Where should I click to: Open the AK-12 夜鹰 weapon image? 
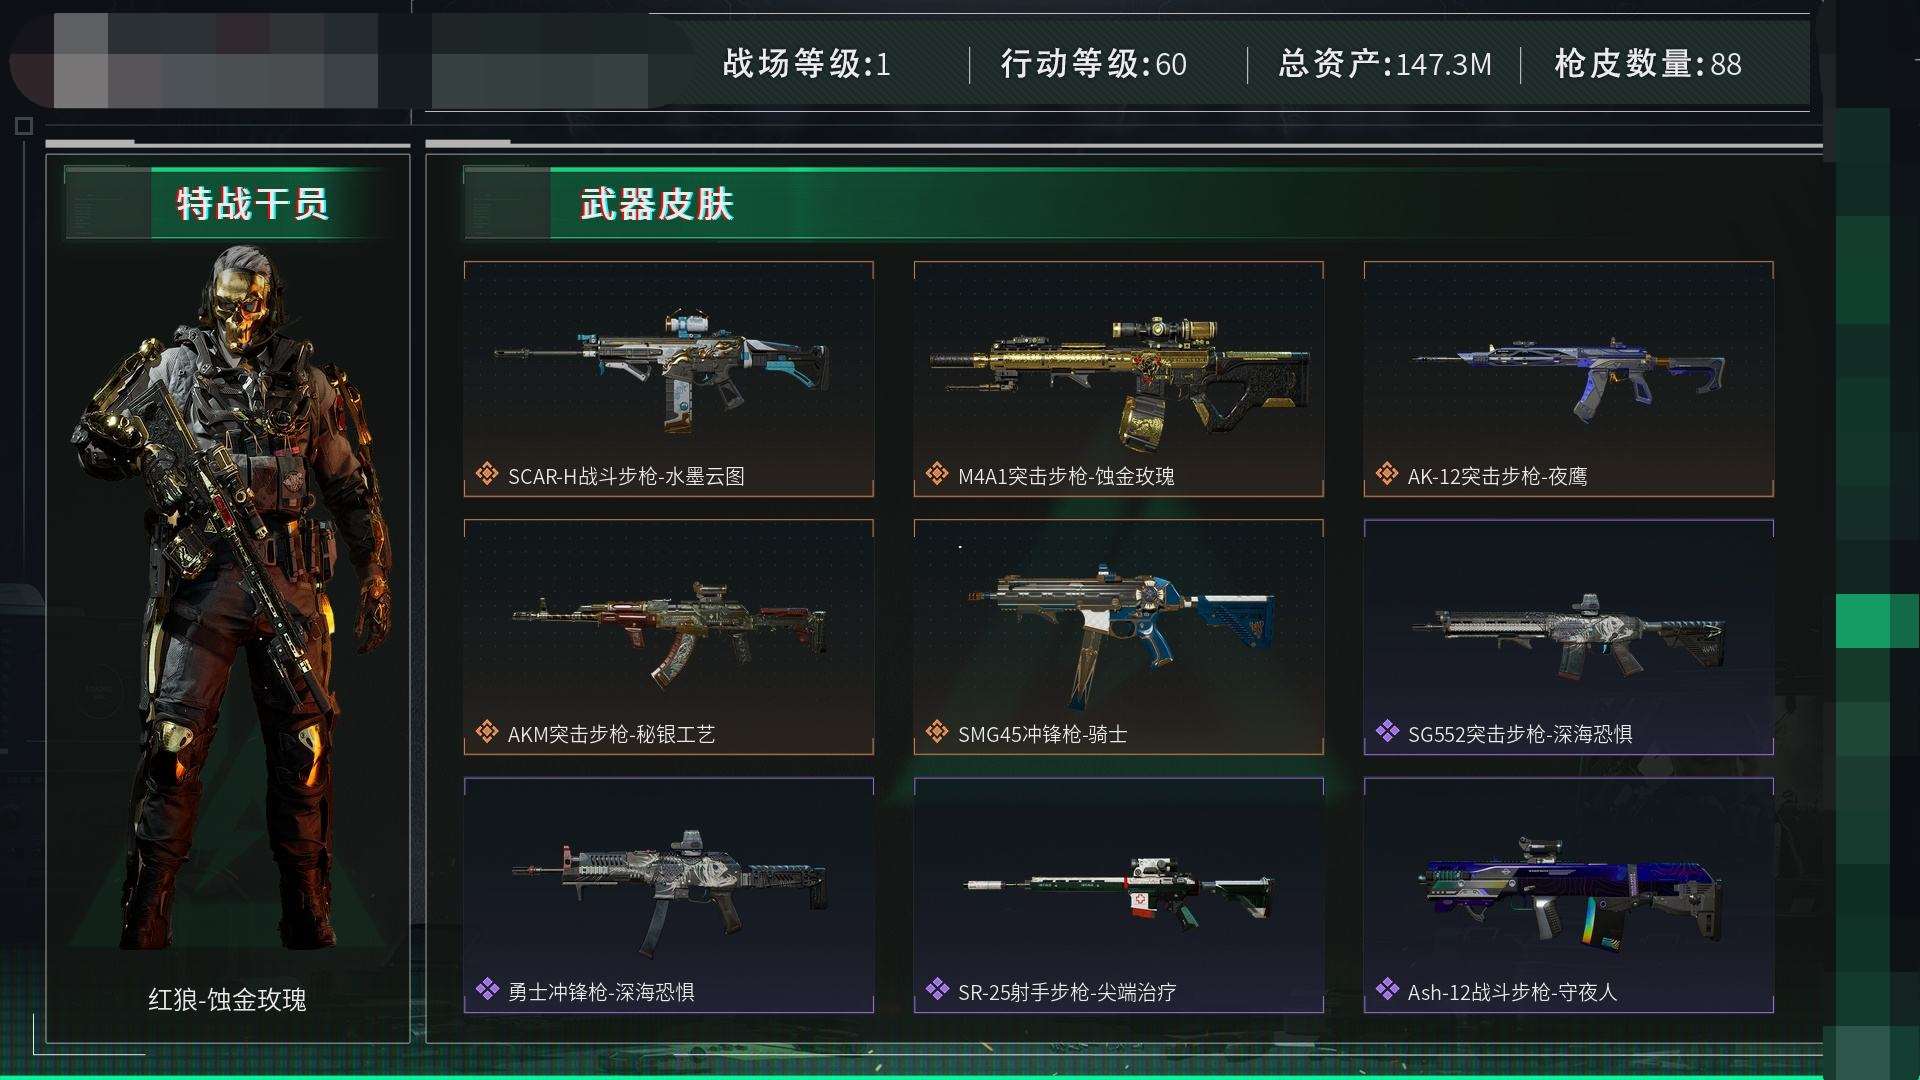coord(1569,378)
